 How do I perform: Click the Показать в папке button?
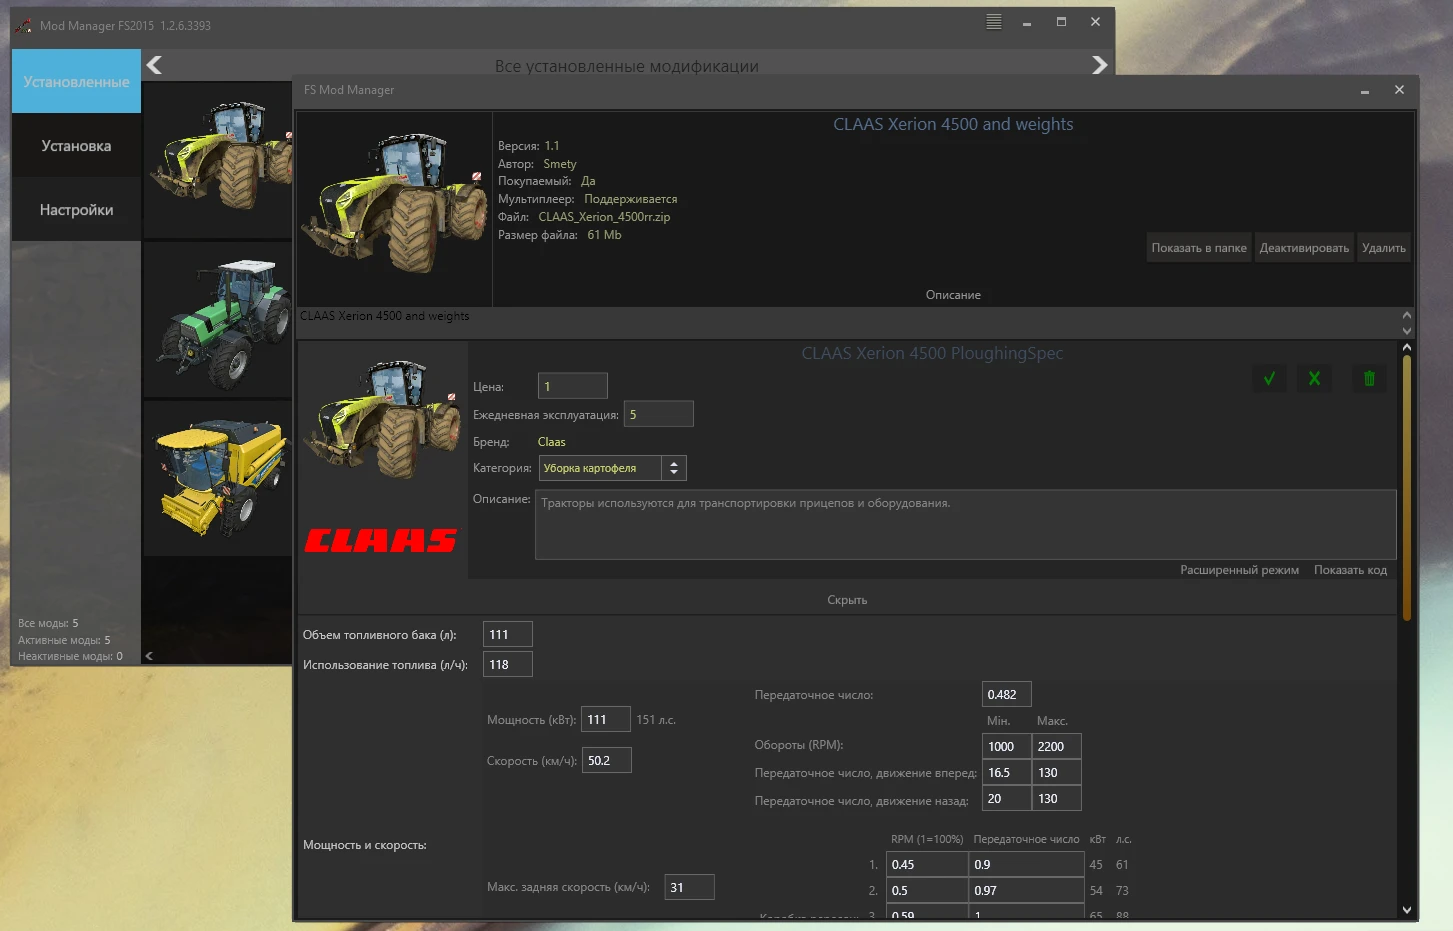click(x=1198, y=248)
